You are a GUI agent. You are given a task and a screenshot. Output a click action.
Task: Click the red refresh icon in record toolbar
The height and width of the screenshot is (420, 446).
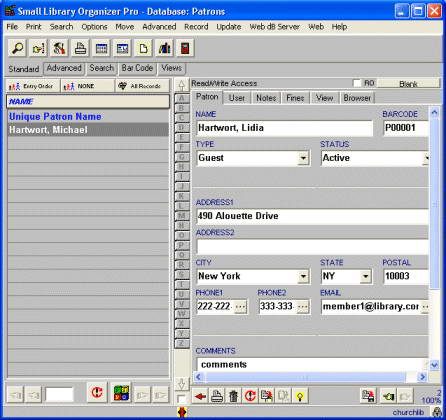pos(250,396)
